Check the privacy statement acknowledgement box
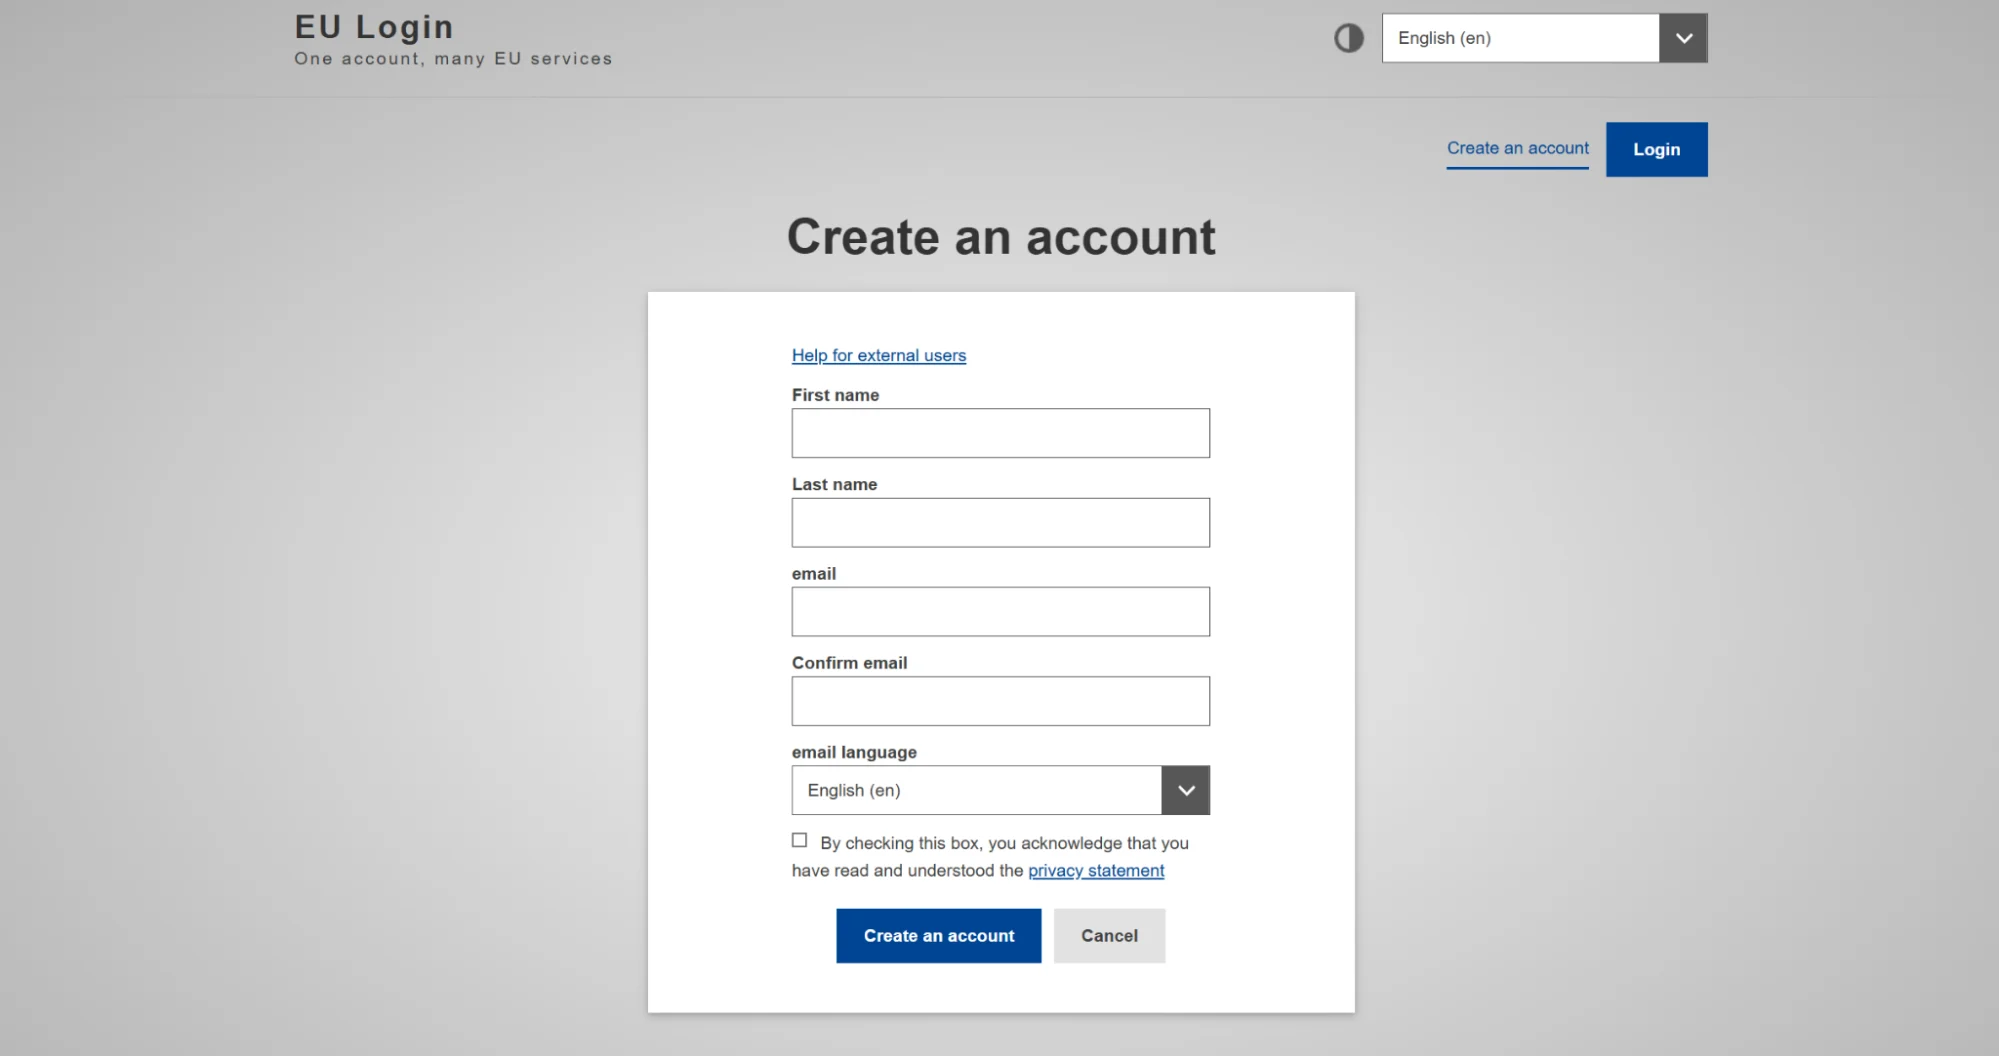The width and height of the screenshot is (1999, 1057). pyautogui.click(x=799, y=840)
